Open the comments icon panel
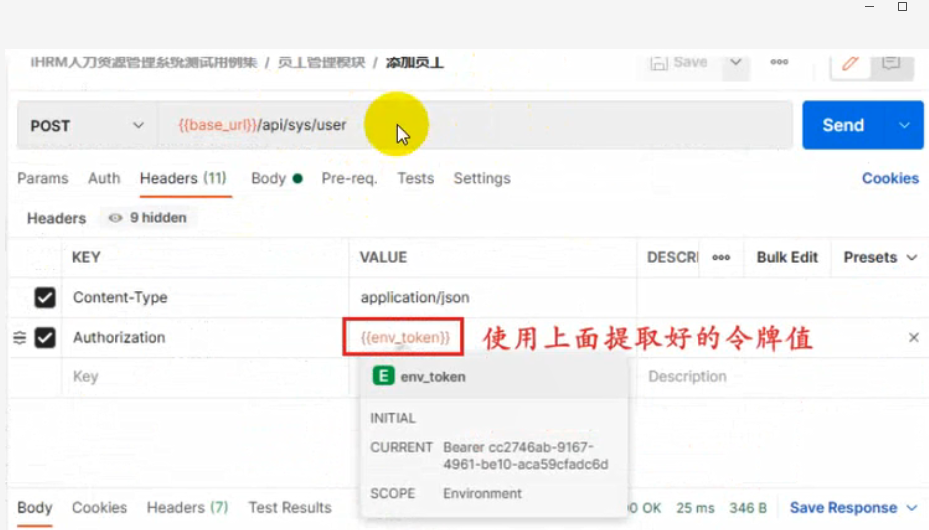 891,63
